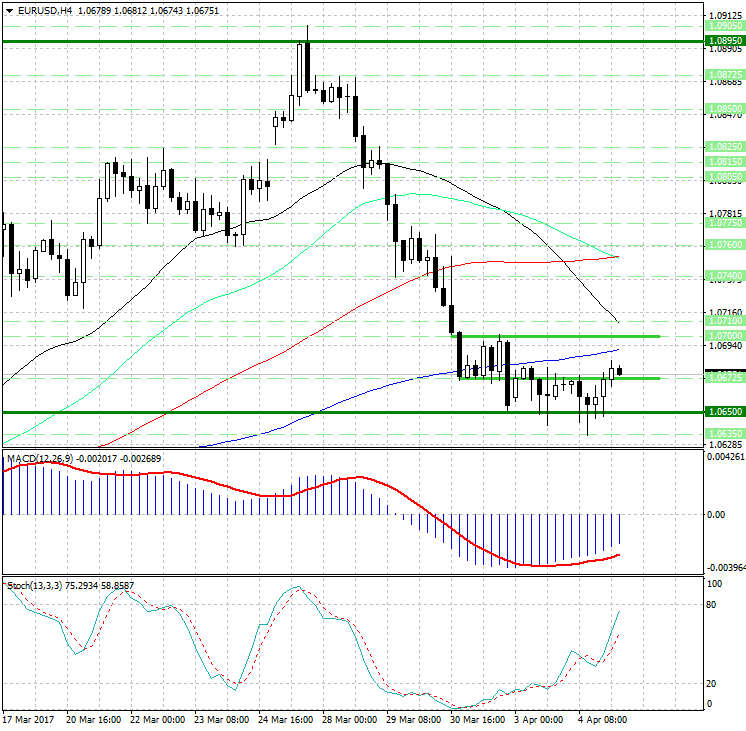Image resolution: width=746 pixels, height=731 pixels.
Task: Click the 1.08725 price level label
Action: point(725,75)
